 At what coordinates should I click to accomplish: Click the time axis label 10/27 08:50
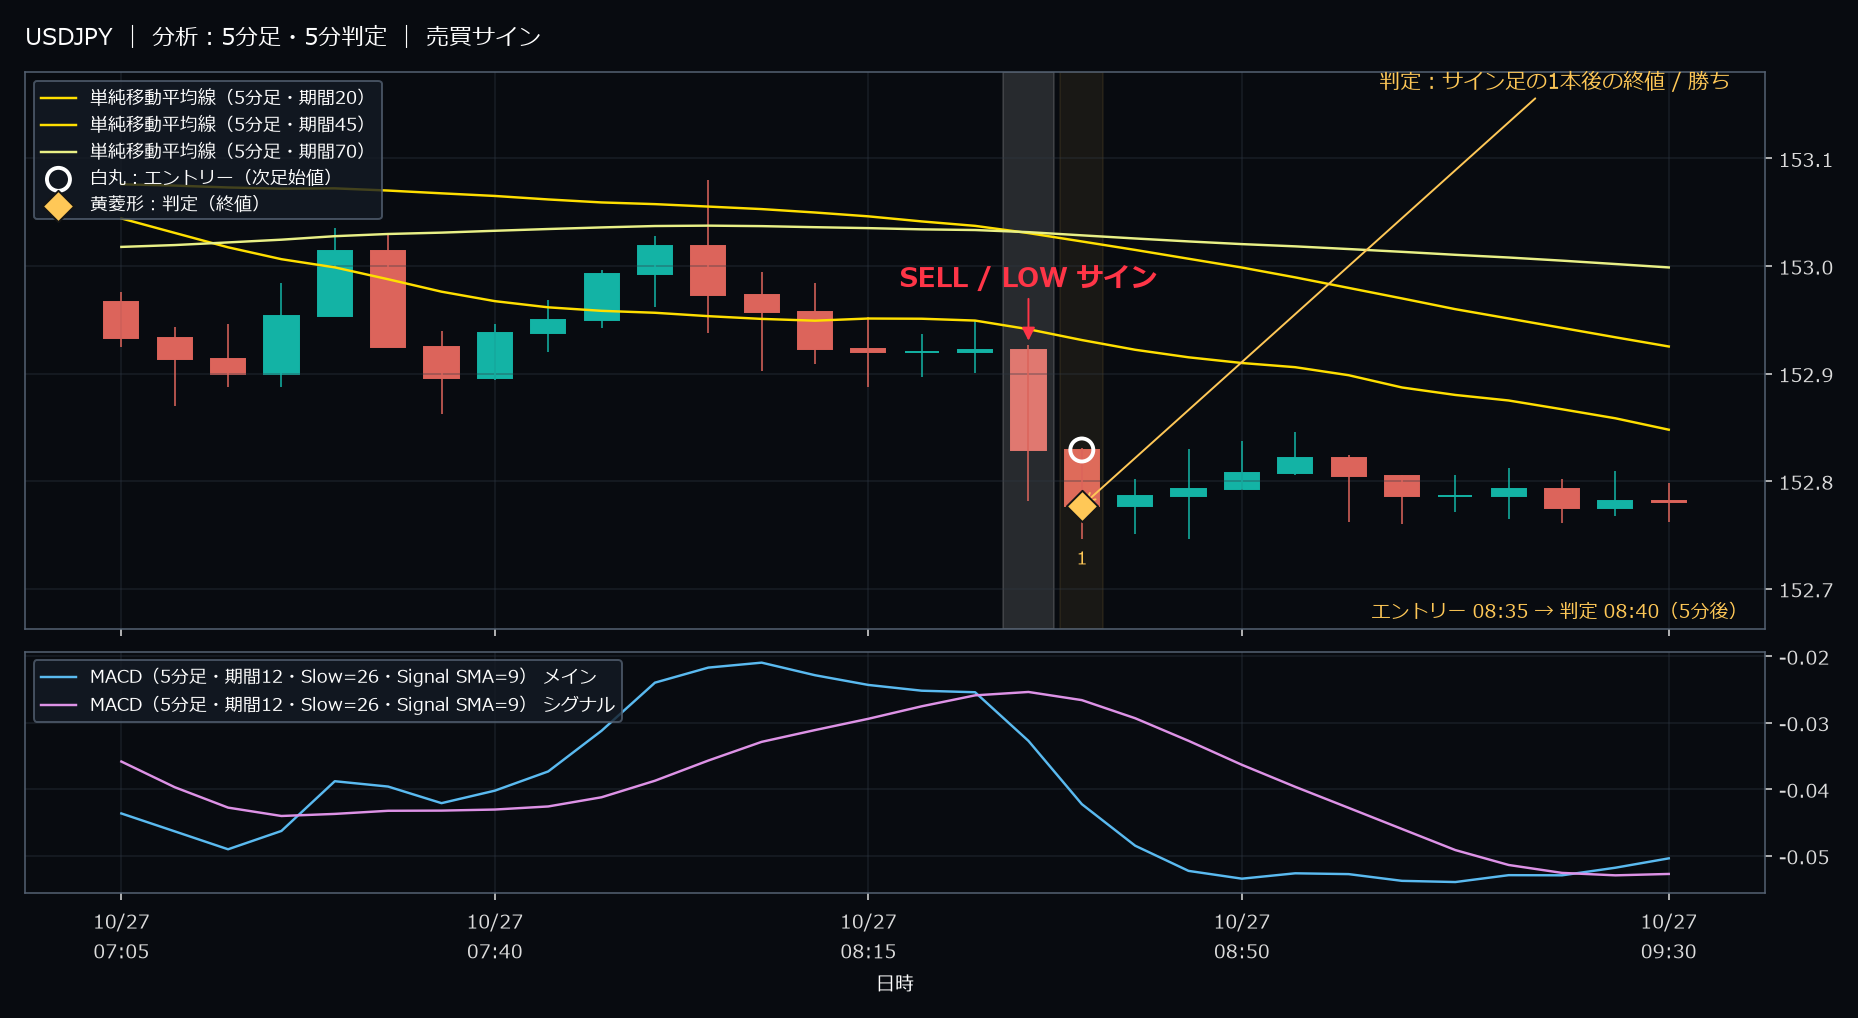(1242, 937)
